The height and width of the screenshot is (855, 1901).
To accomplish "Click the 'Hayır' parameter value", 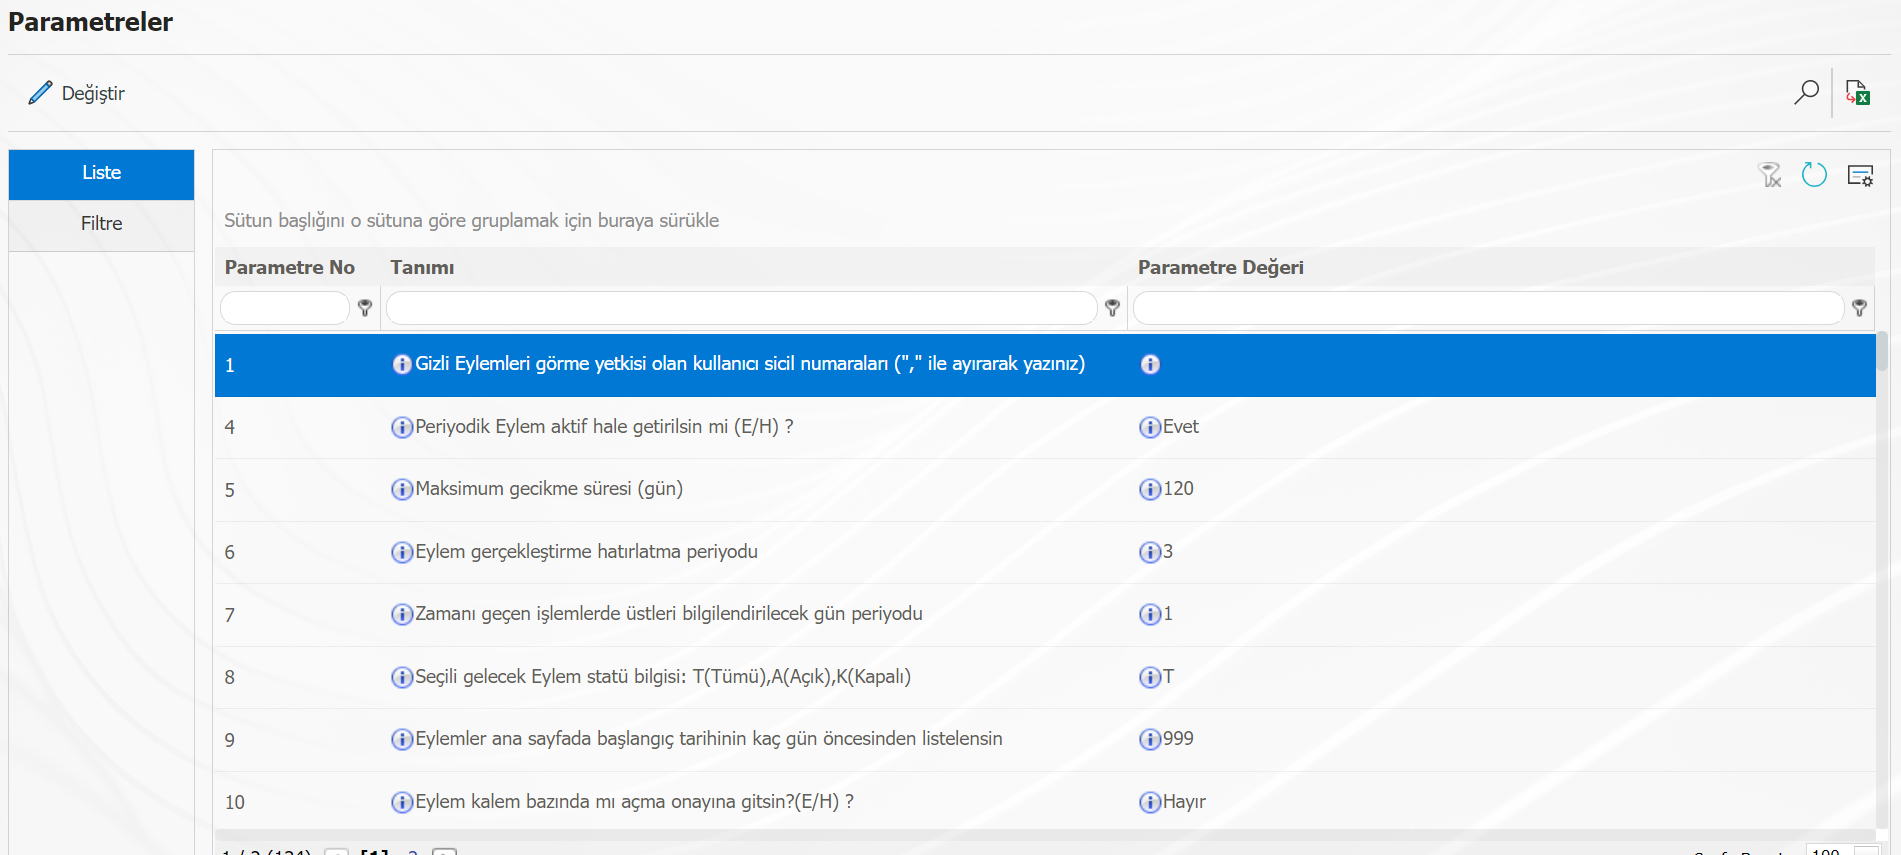I will 1184,802.
